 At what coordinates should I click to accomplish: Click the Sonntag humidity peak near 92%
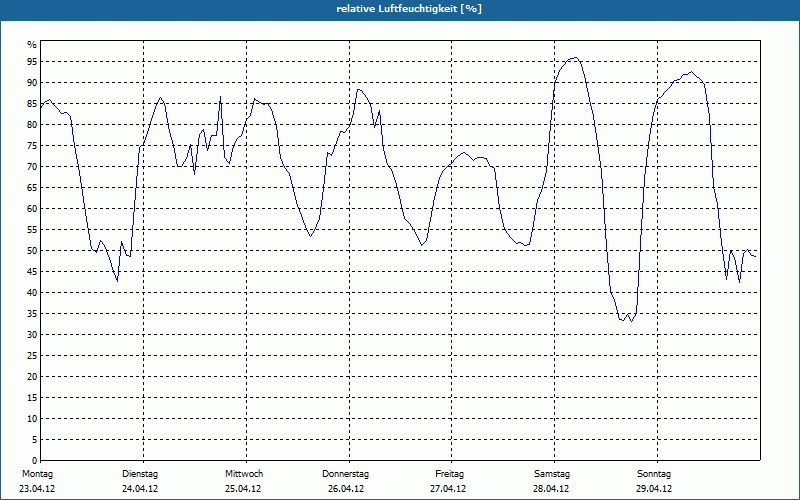click(x=691, y=72)
